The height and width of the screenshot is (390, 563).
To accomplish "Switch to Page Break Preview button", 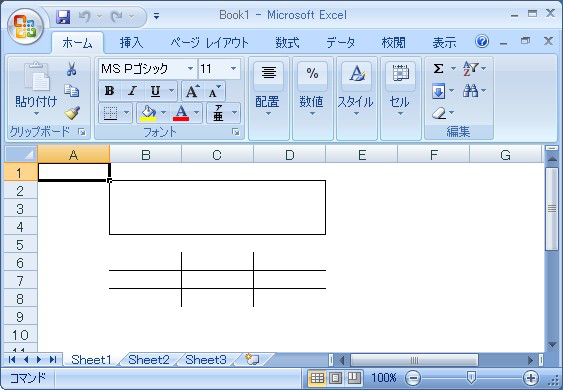I will (354, 378).
